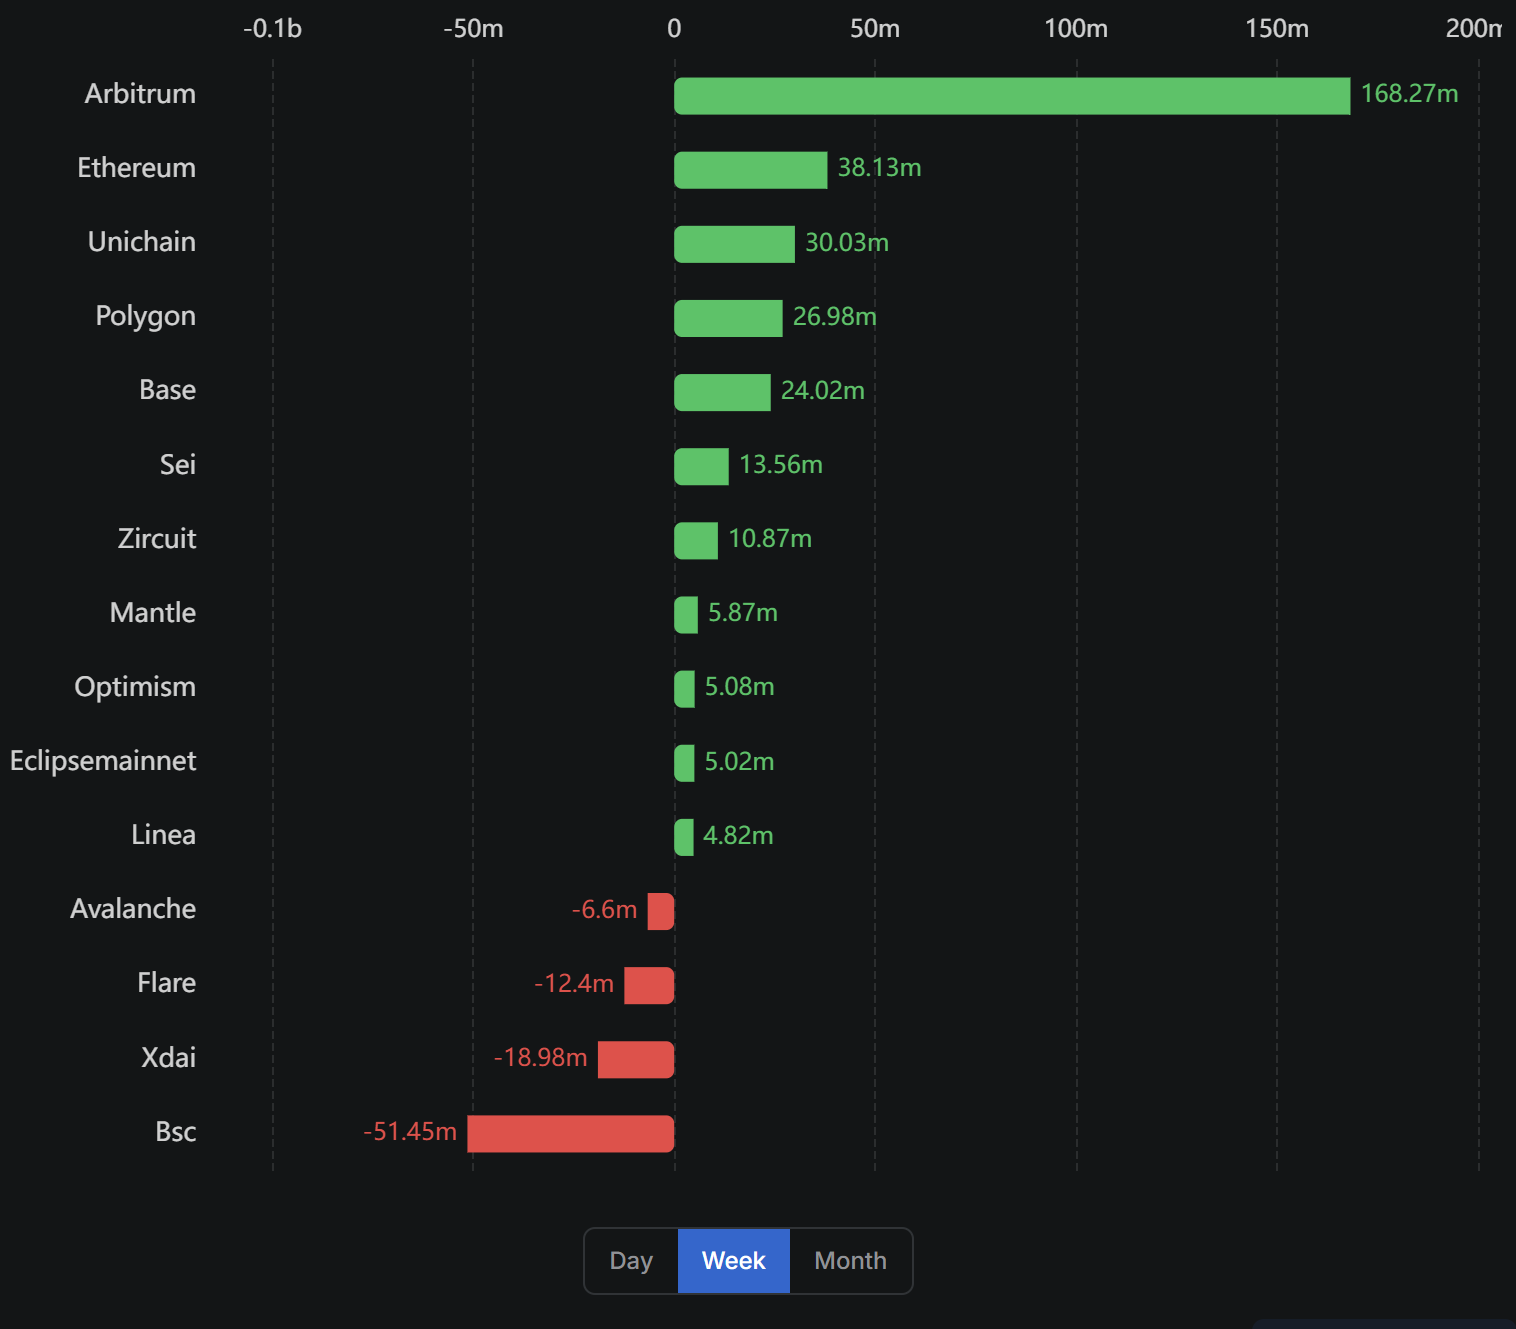This screenshot has height=1329, width=1516.
Task: Click the 5.08m value label
Action: 740,687
